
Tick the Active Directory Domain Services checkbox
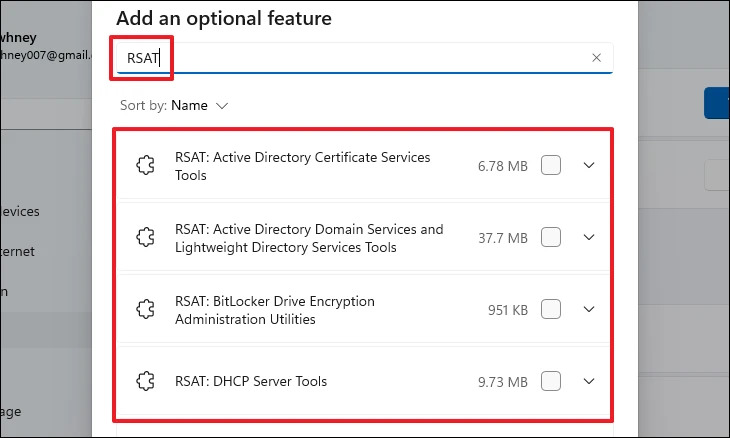(x=551, y=238)
